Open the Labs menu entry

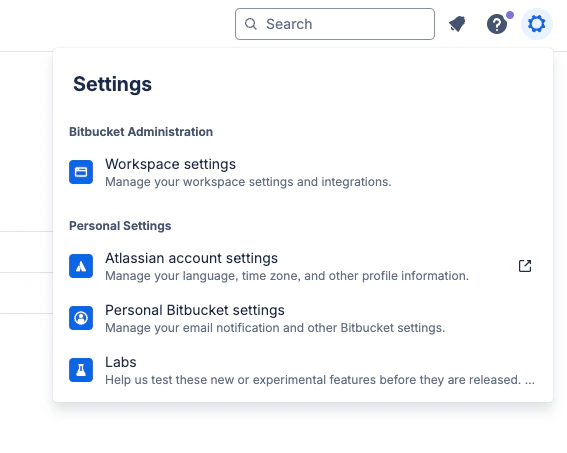point(303,371)
